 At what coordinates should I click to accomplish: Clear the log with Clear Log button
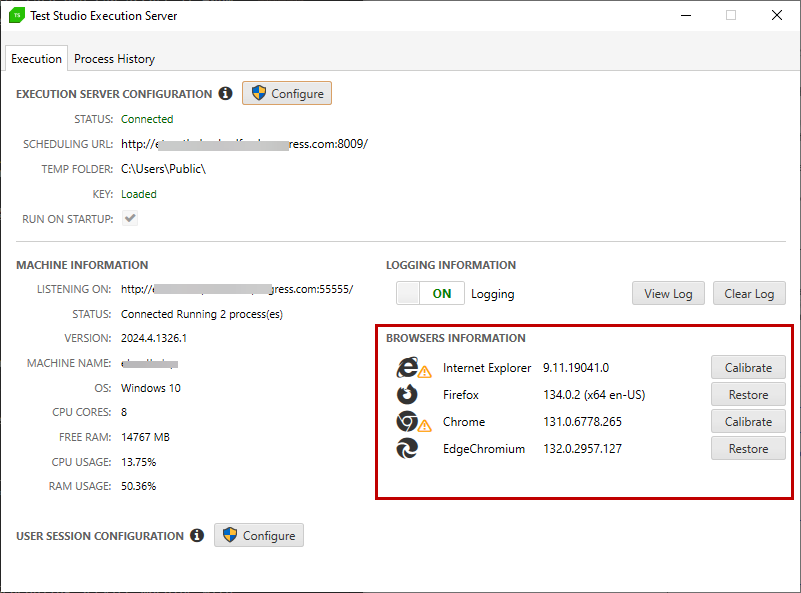click(749, 294)
